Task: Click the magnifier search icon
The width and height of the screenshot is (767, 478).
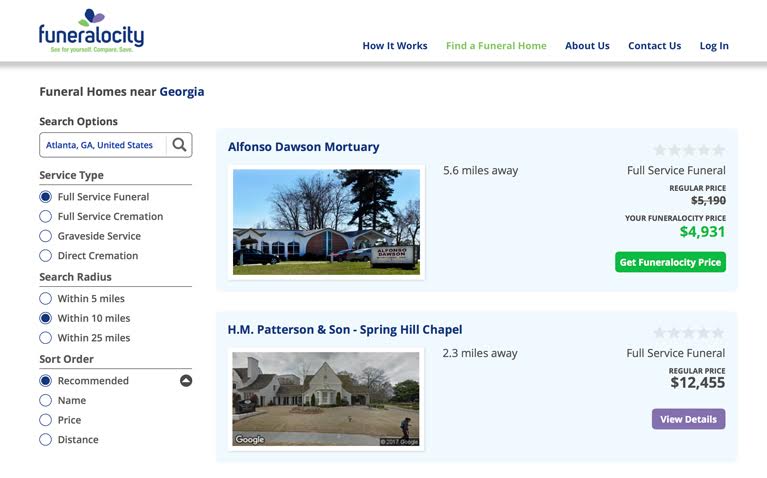Action: point(179,145)
